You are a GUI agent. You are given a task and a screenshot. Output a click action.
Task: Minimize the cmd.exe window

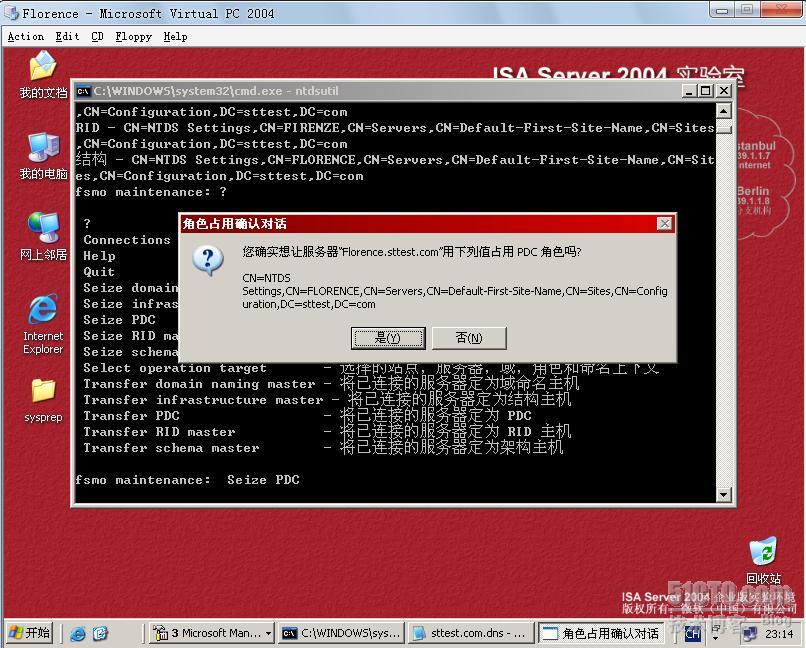click(x=690, y=91)
